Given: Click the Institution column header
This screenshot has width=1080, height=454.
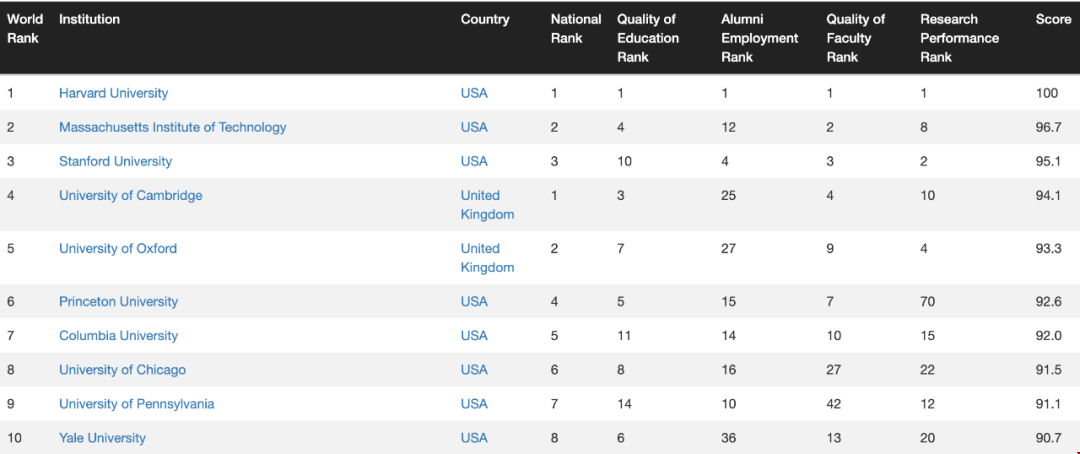Looking at the screenshot, I should (90, 19).
